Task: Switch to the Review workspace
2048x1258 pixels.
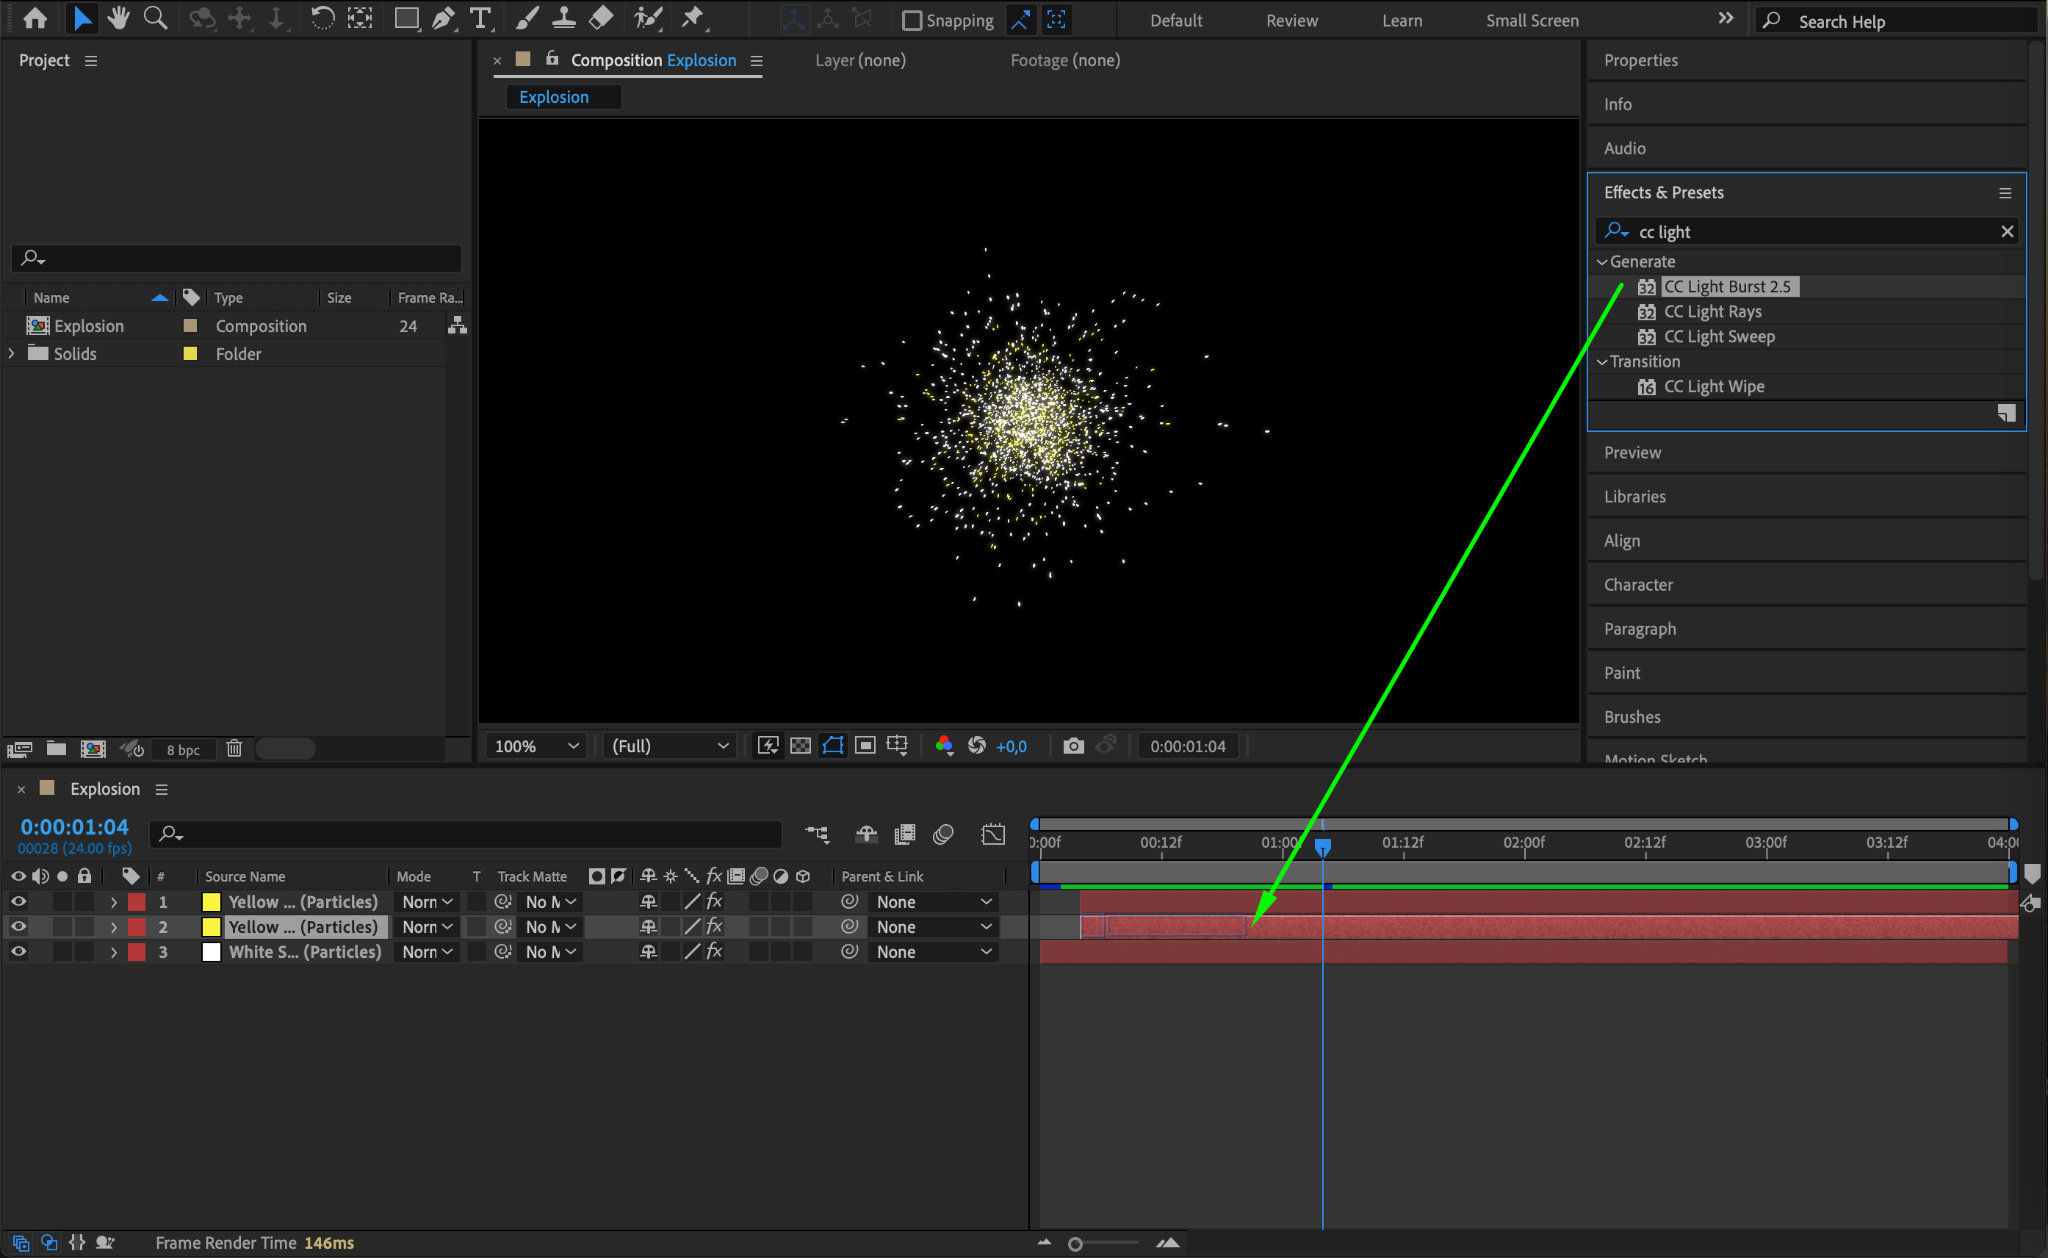Action: coord(1291,21)
